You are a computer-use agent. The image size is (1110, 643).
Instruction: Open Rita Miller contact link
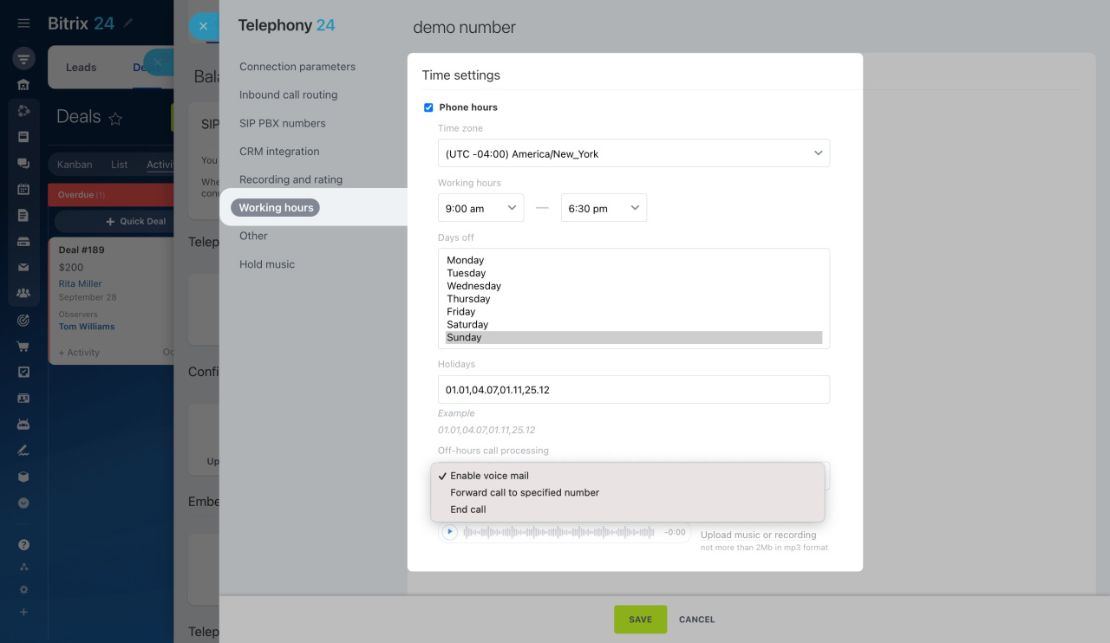point(80,283)
